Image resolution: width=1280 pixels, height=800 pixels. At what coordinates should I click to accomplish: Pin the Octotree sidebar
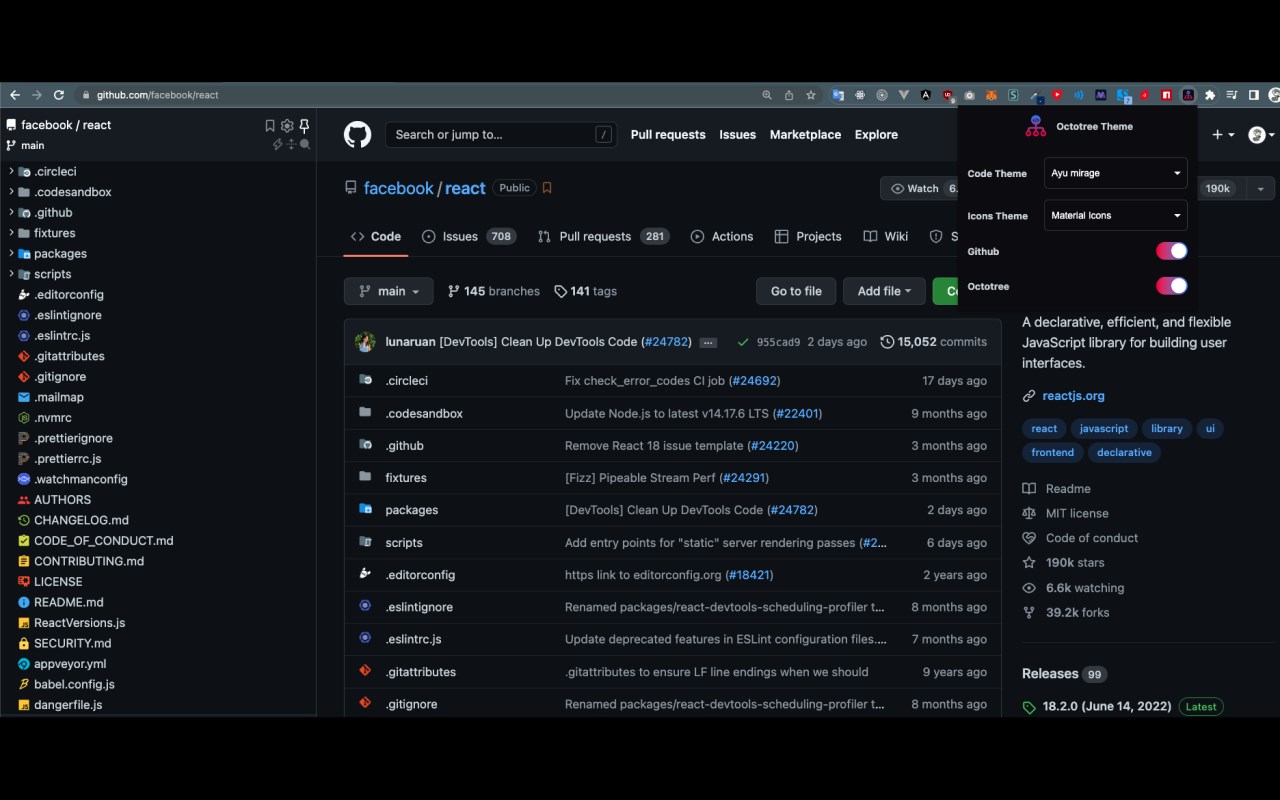(x=304, y=125)
